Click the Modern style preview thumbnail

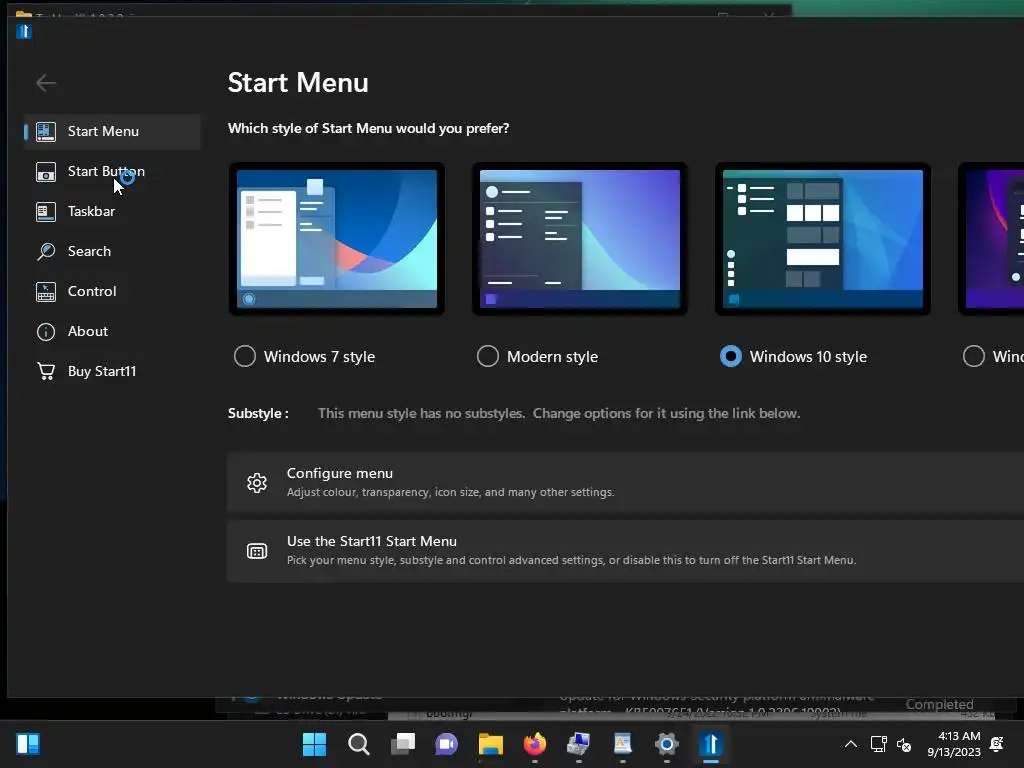580,239
